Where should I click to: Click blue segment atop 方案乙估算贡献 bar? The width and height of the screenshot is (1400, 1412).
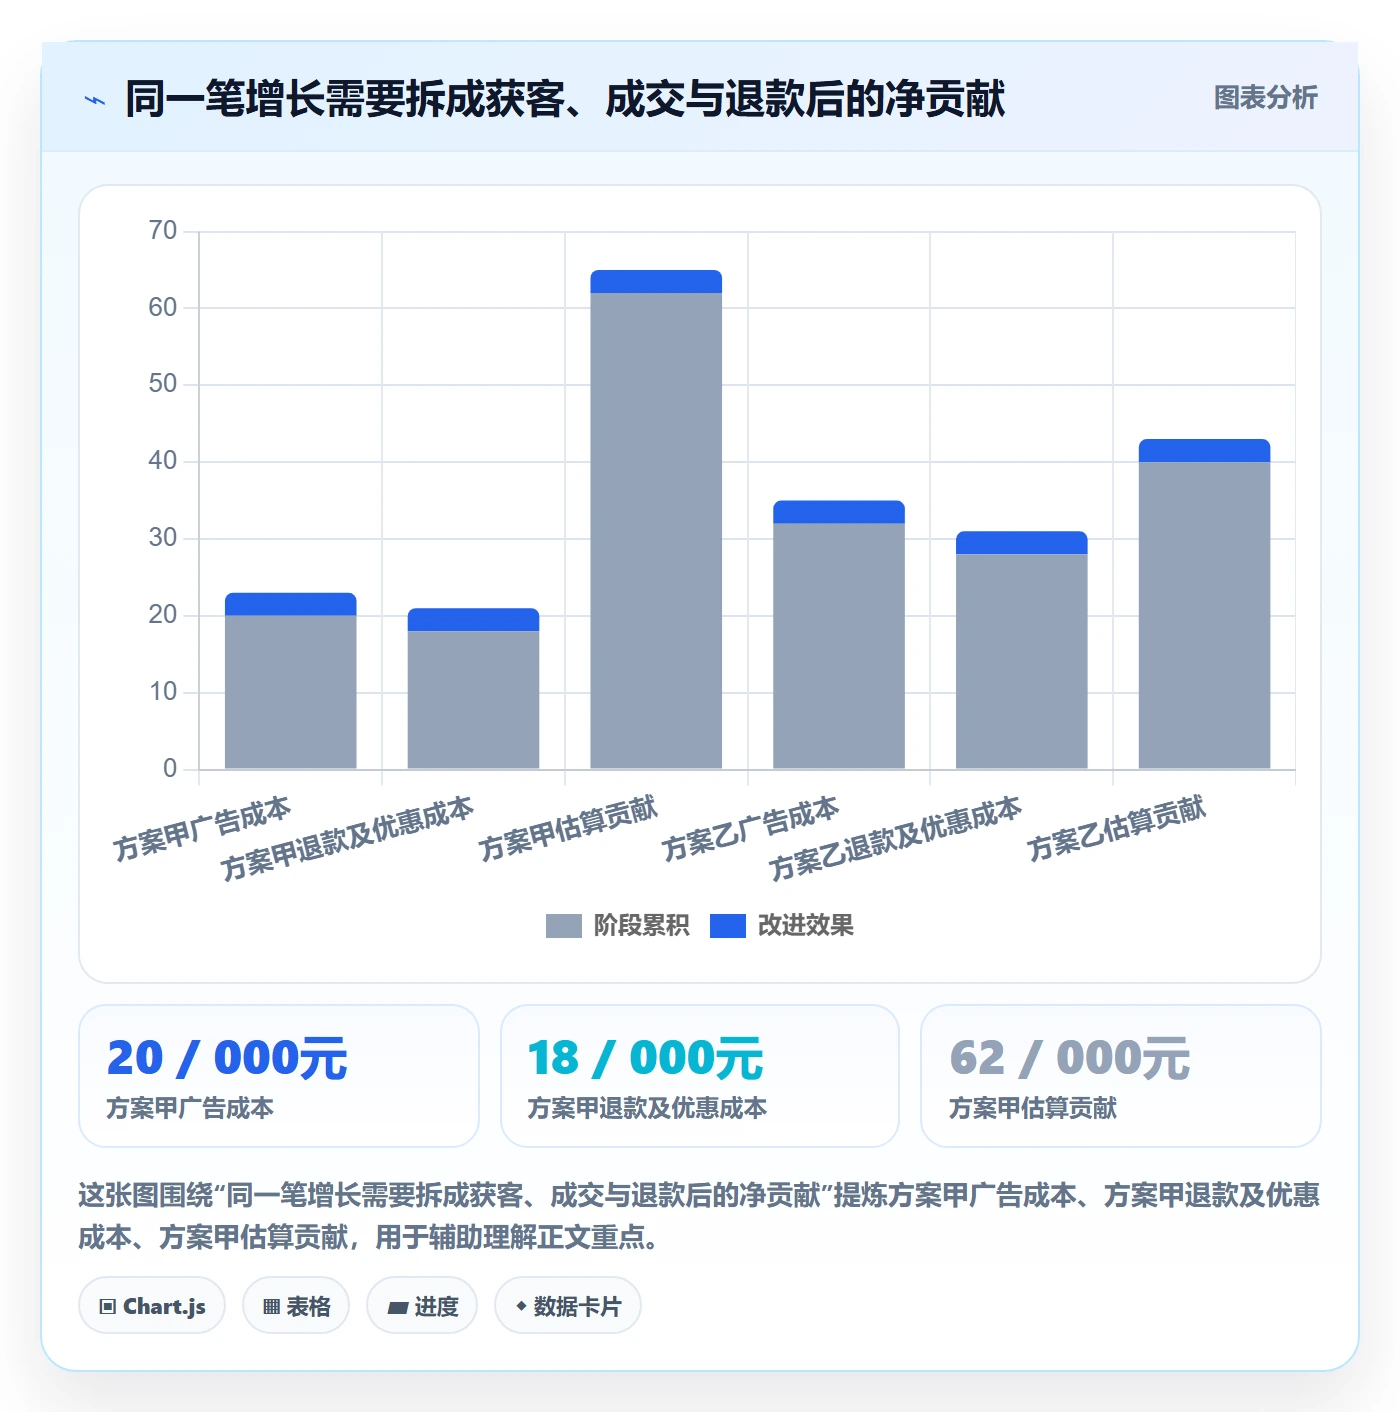(1204, 450)
